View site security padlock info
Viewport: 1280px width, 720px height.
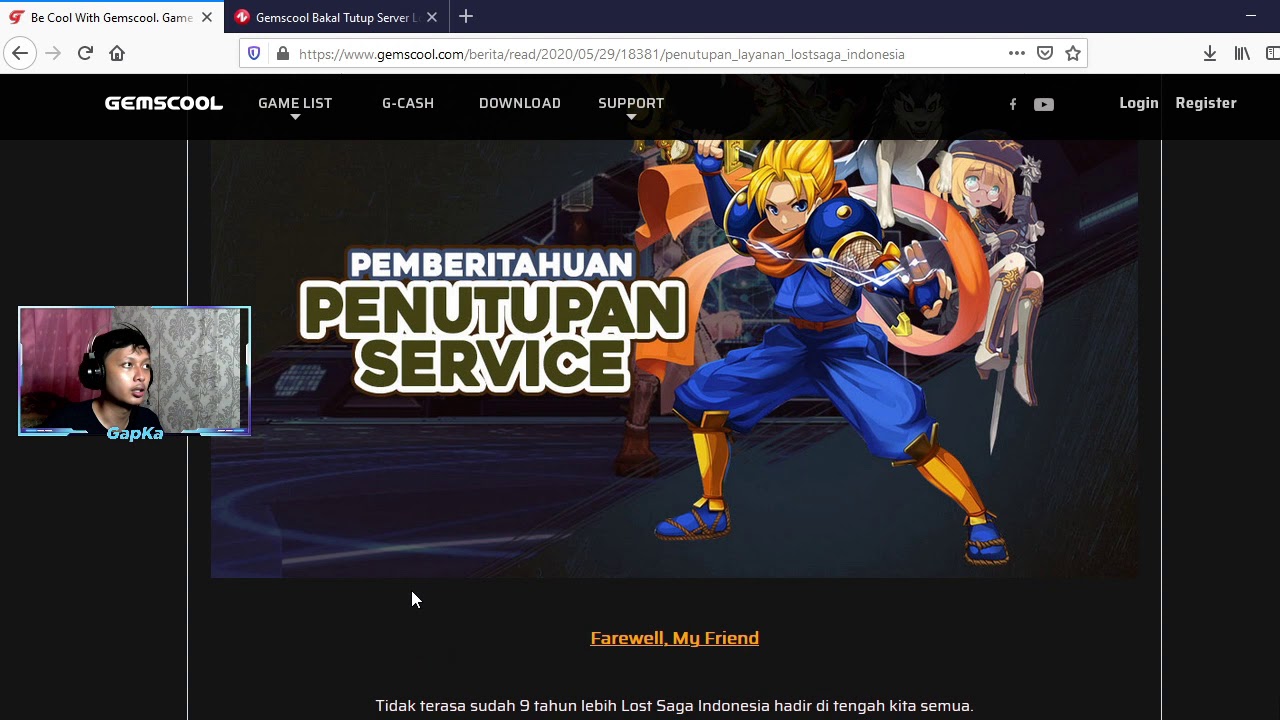click(283, 54)
